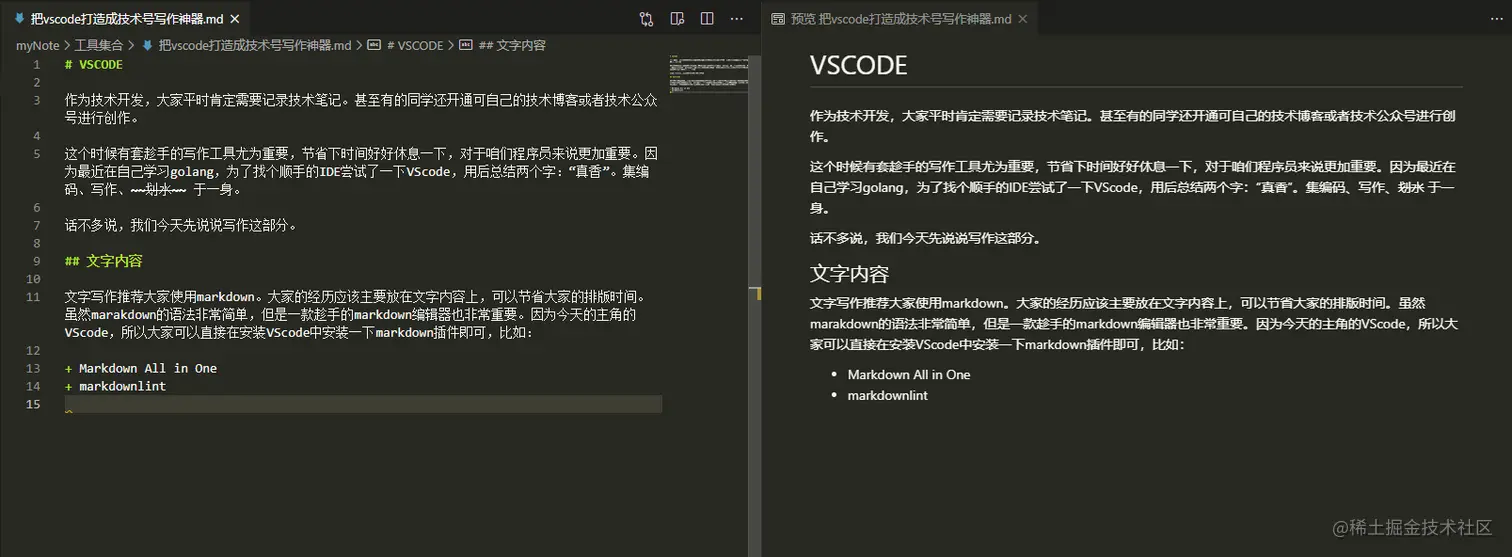The image size is (1512, 557).
Task: Click the preview icon on the 预览 tab
Action: click(x=777, y=18)
